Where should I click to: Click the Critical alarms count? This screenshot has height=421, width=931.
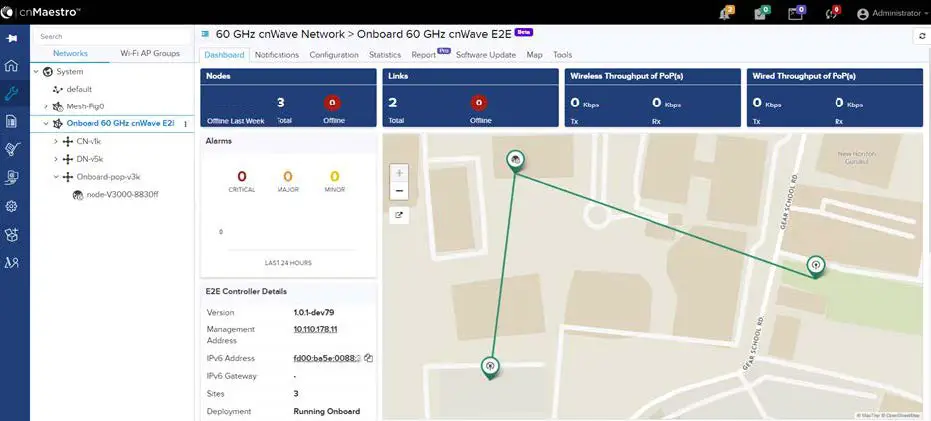pyautogui.click(x=242, y=176)
